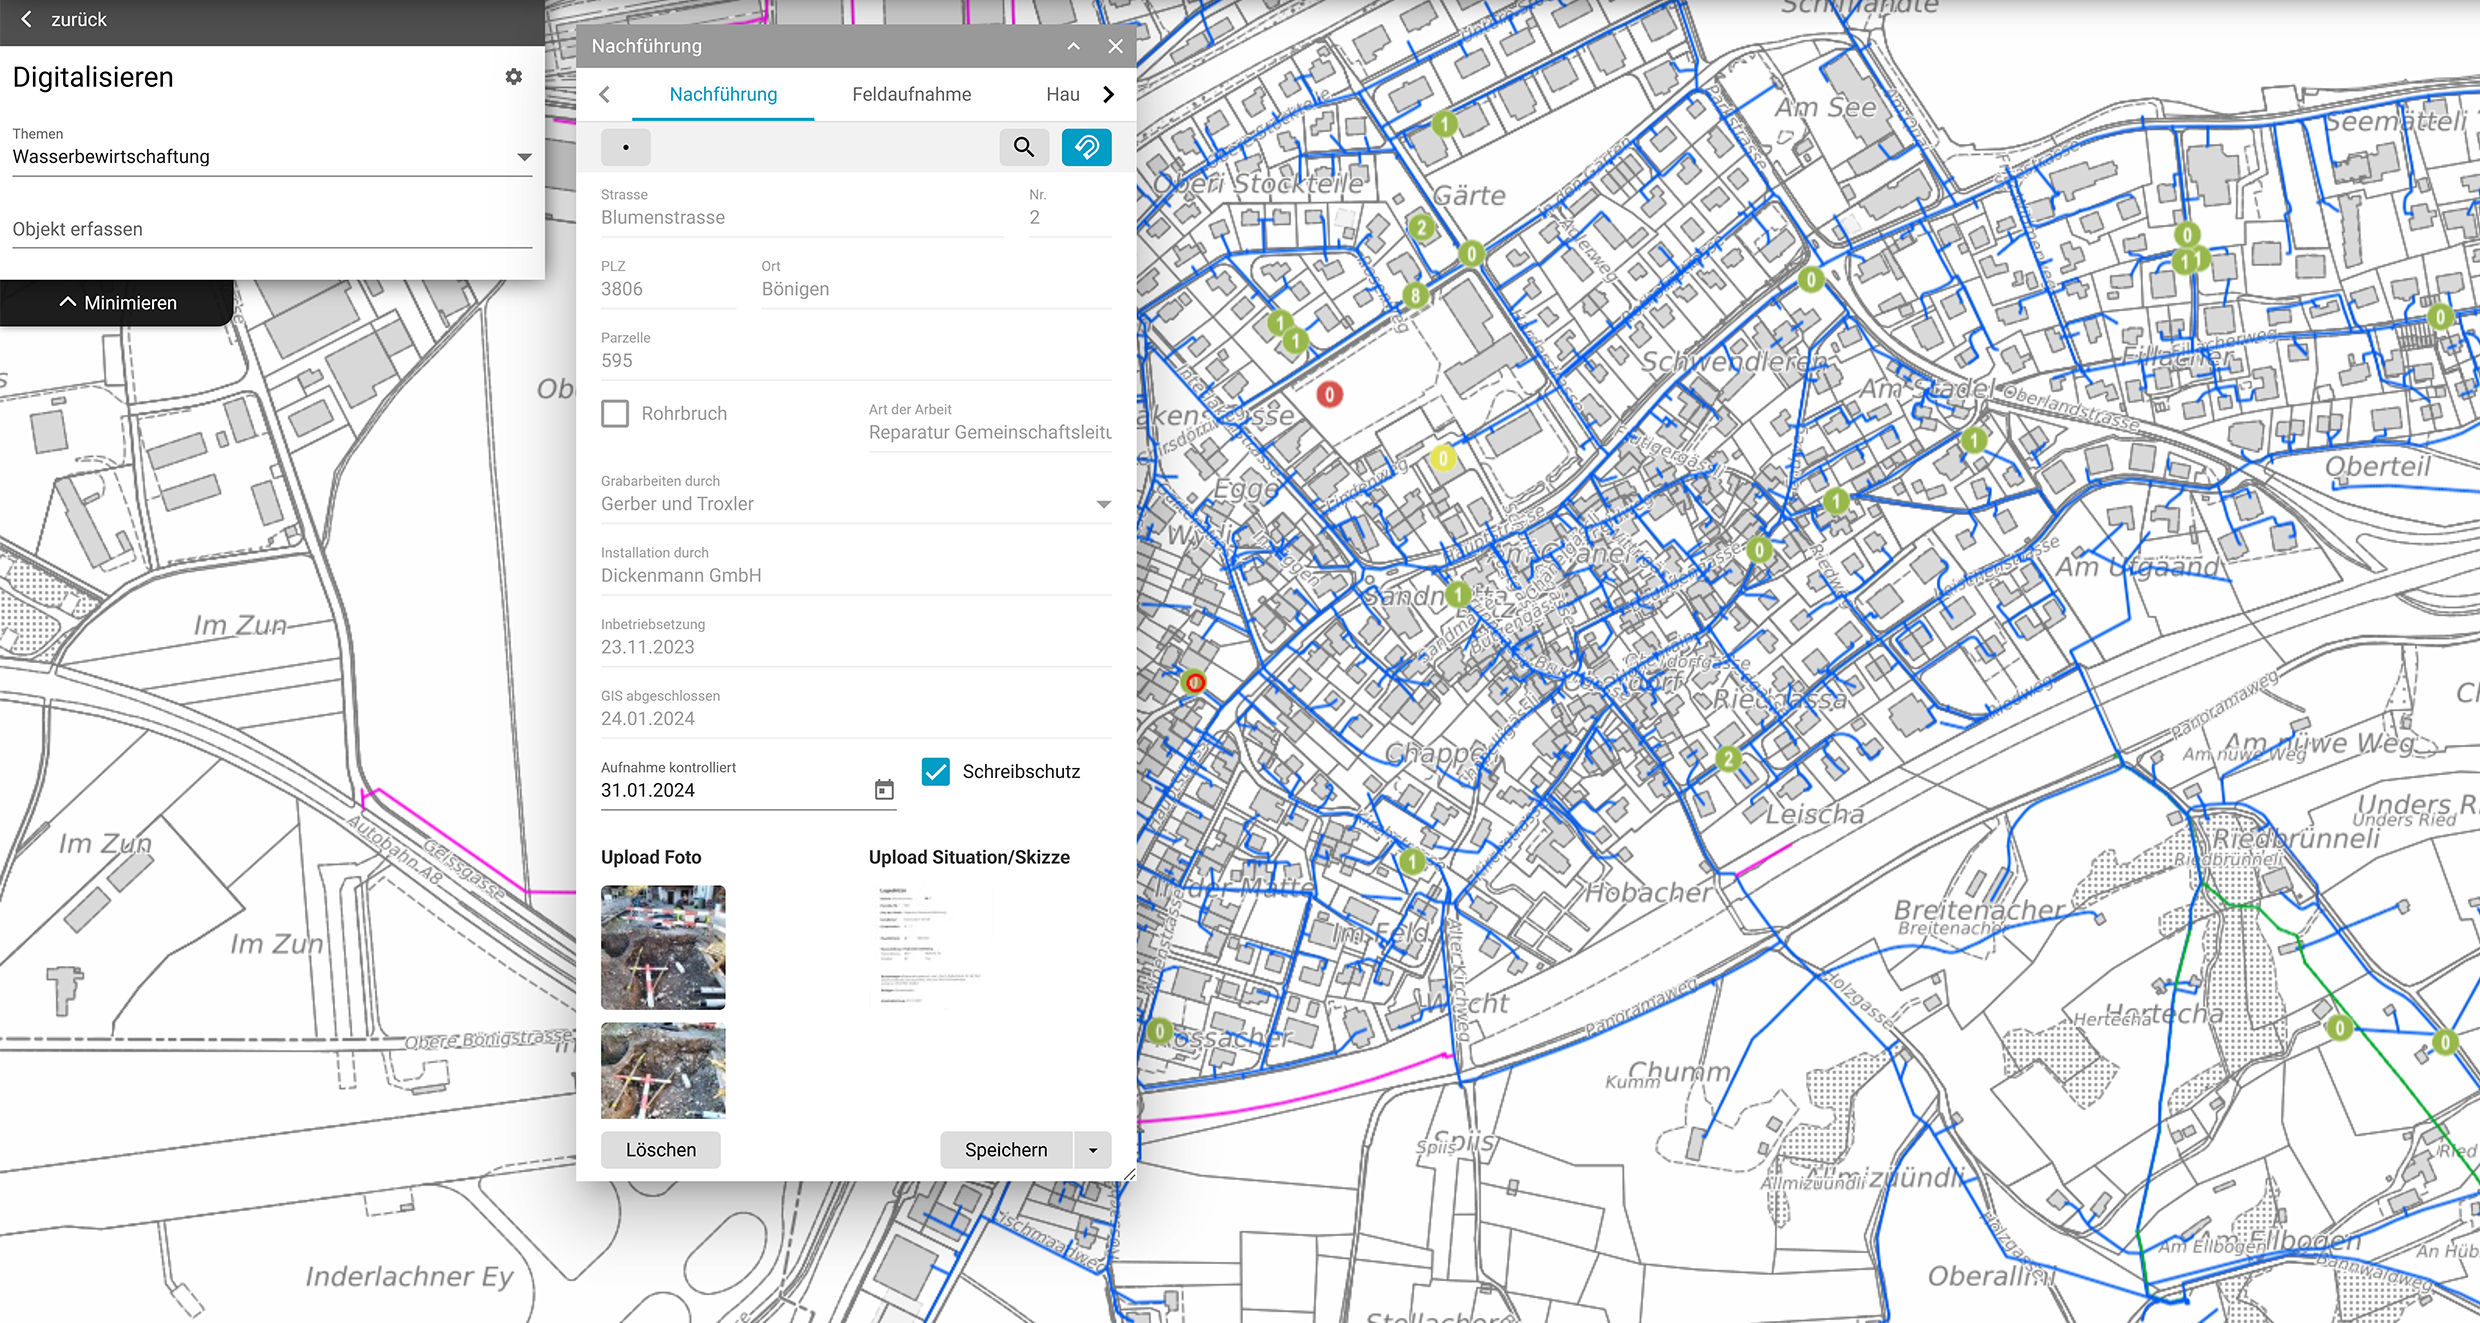Disable the Schreibschutz checkbox
The width and height of the screenshot is (2480, 1323).
936,771
